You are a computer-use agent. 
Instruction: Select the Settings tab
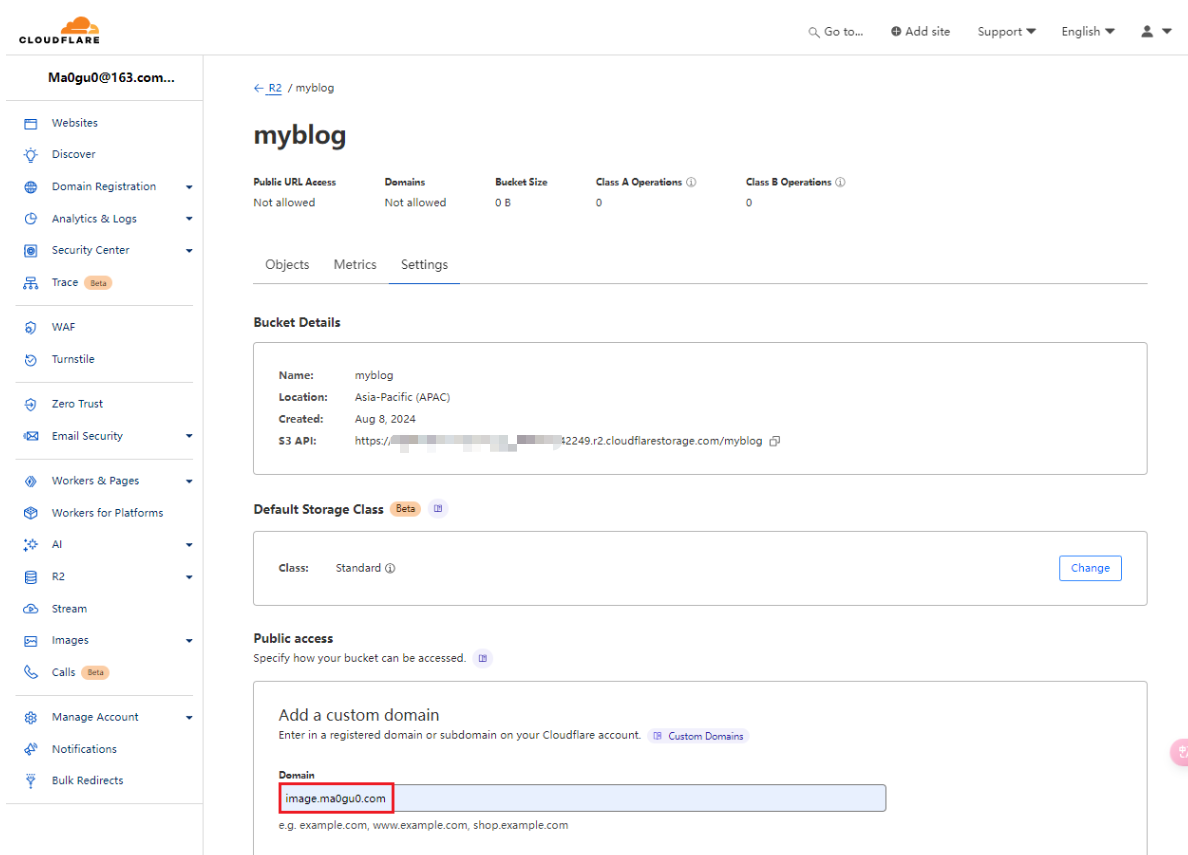pos(424,265)
